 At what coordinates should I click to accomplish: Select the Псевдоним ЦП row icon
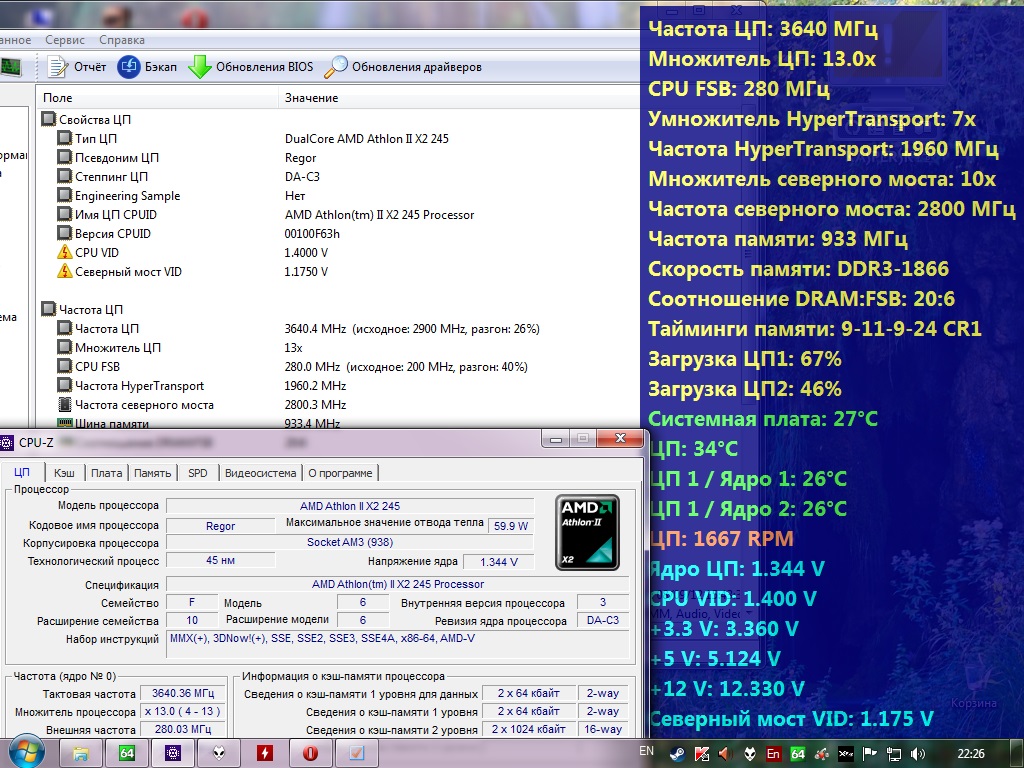coord(64,157)
